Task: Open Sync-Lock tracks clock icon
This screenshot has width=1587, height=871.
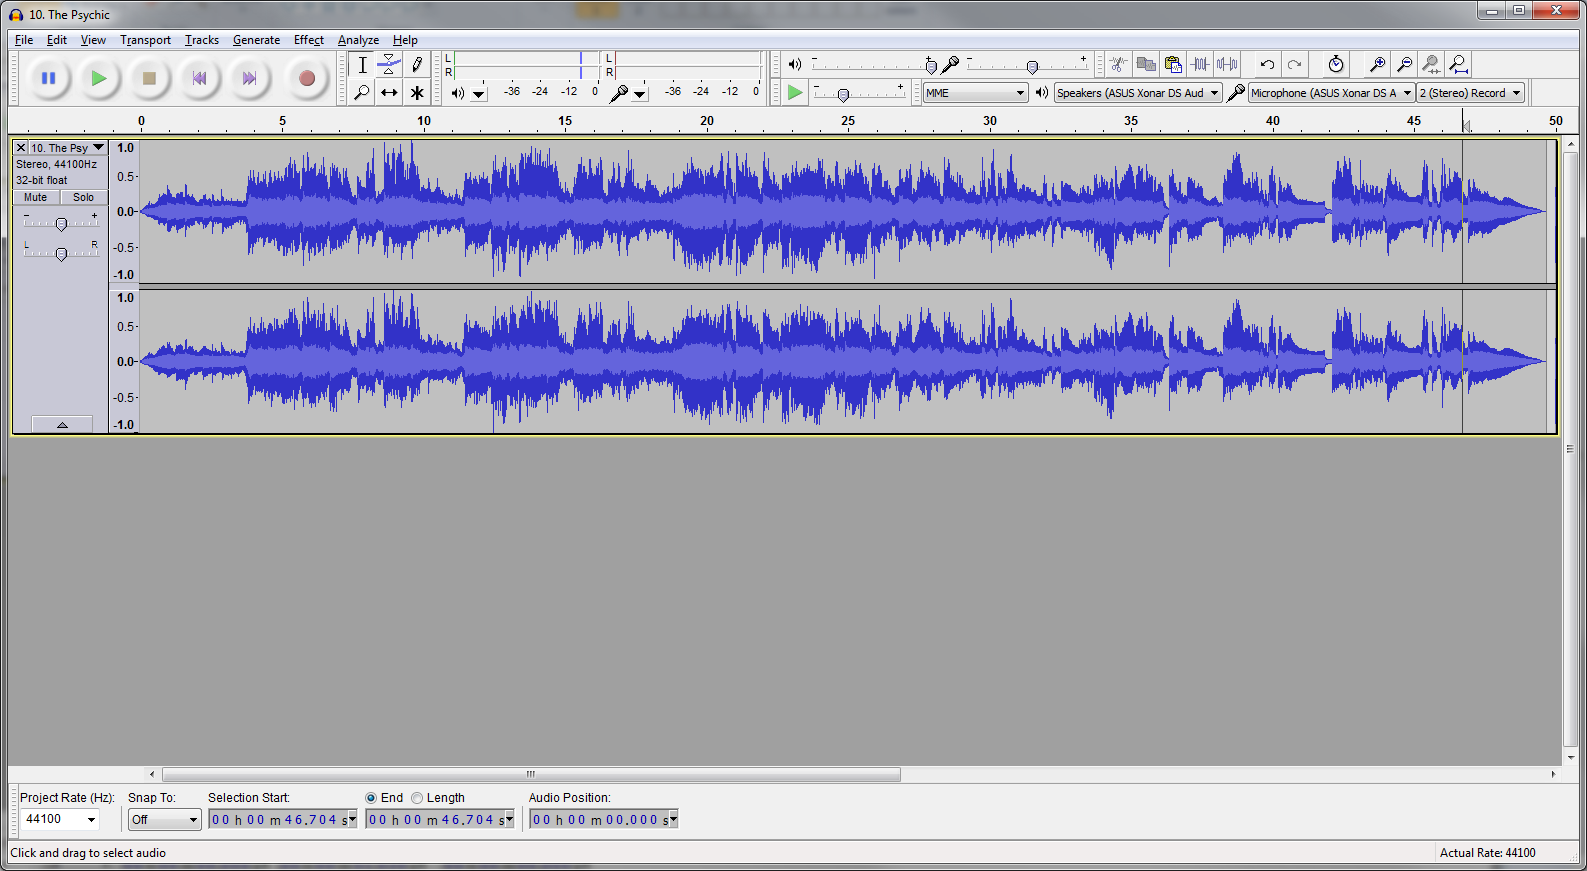Action: pyautogui.click(x=1336, y=64)
